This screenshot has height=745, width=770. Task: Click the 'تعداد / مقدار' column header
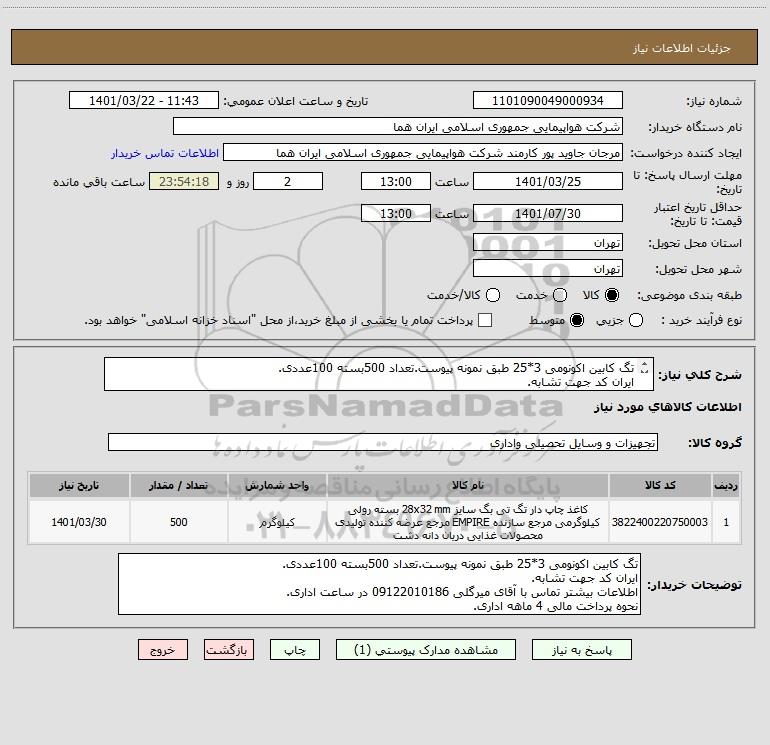point(179,486)
